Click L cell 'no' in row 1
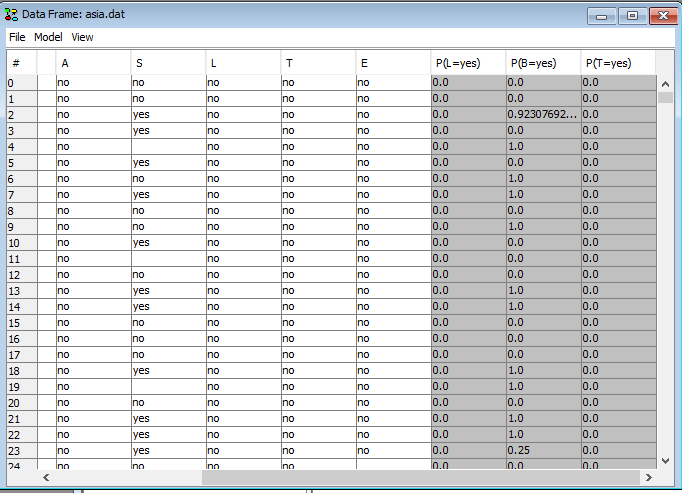This screenshot has width=682, height=493. 244,99
